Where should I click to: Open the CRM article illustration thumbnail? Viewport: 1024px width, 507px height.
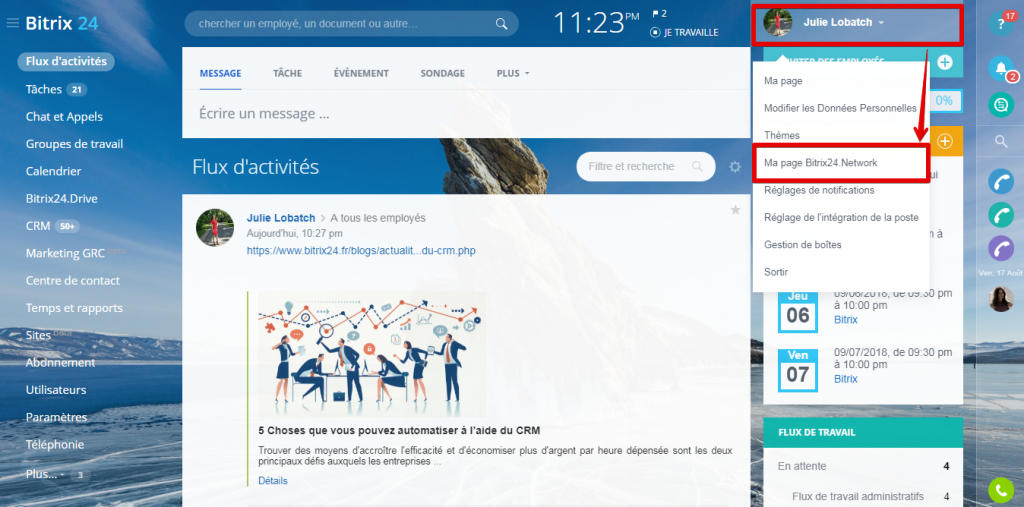372,354
